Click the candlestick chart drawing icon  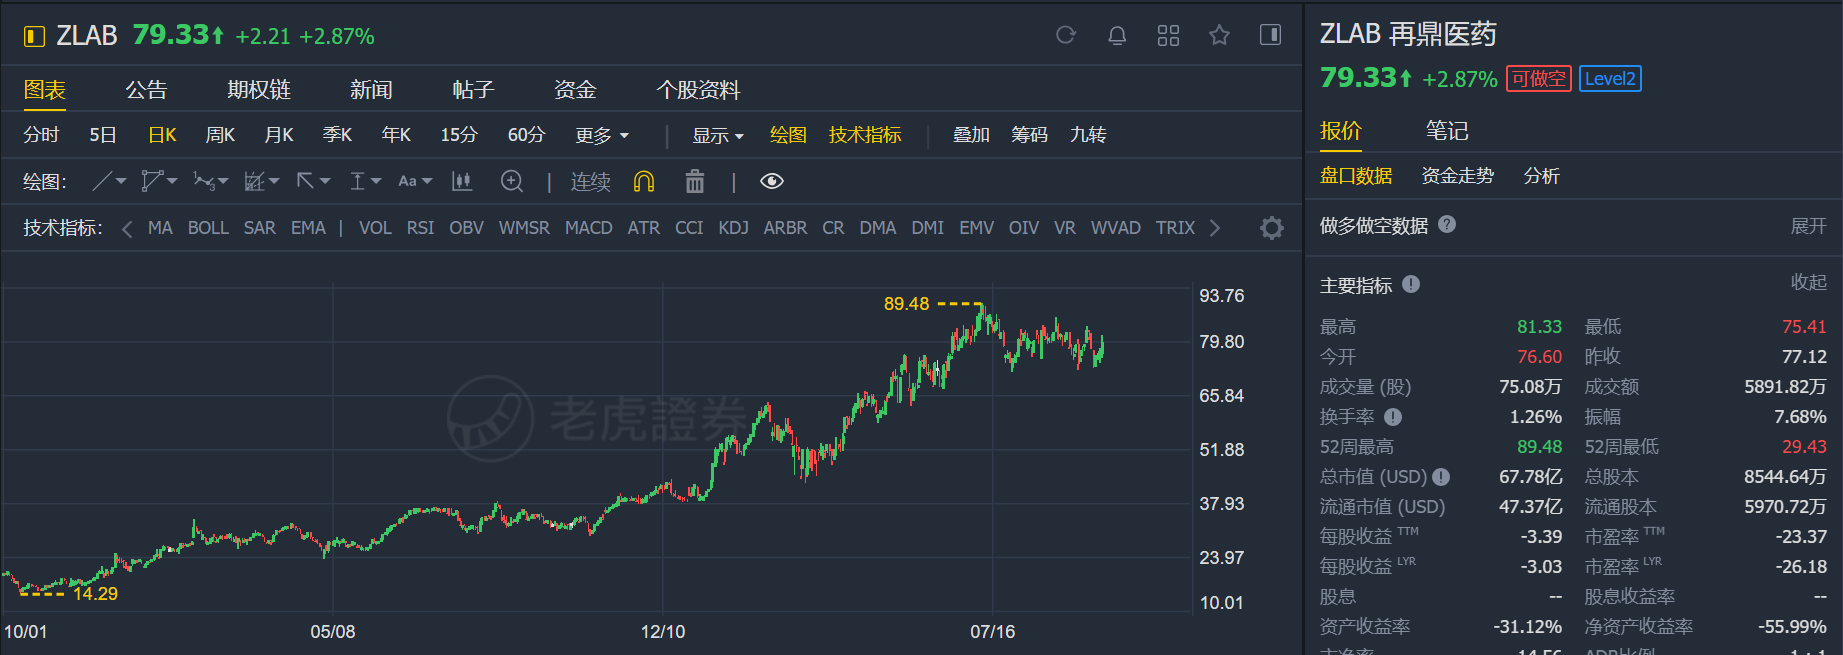[462, 181]
